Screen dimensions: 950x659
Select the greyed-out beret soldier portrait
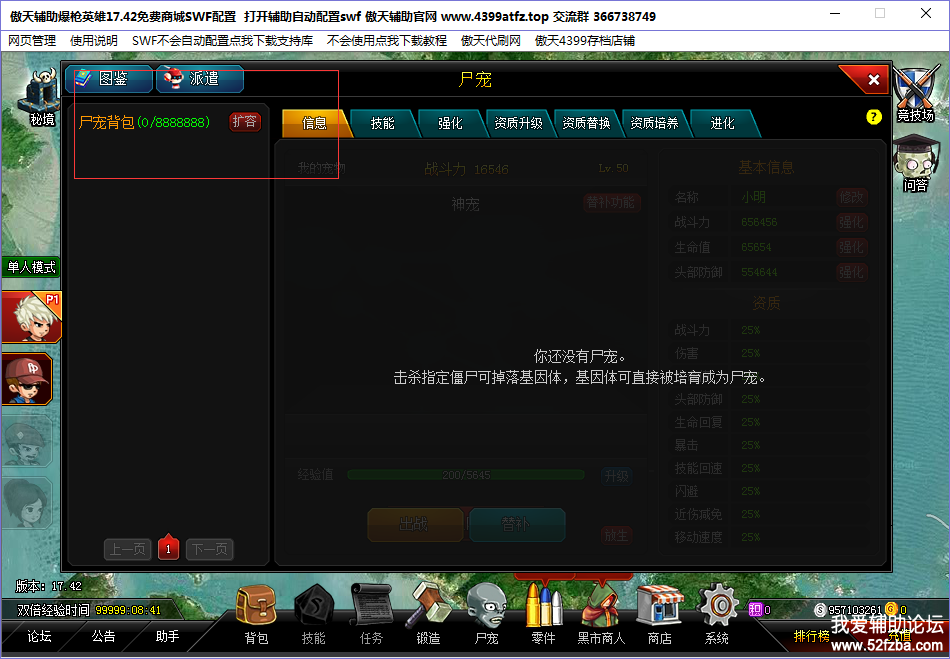[x=27, y=442]
